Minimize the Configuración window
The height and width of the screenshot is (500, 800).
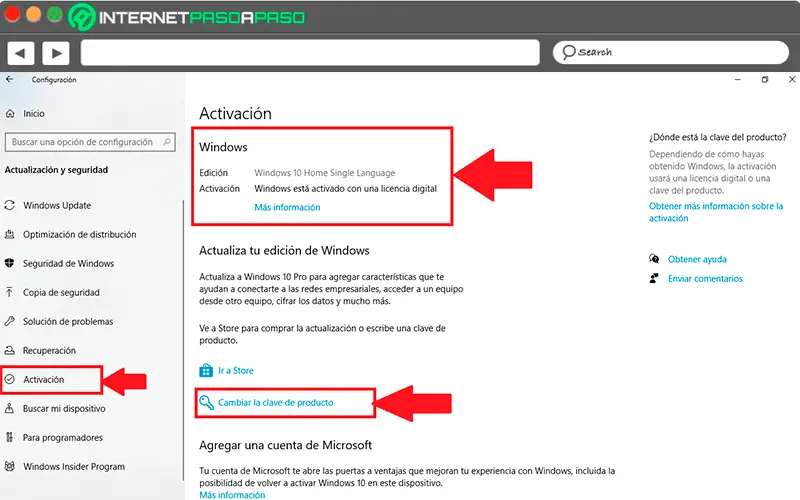(x=737, y=80)
